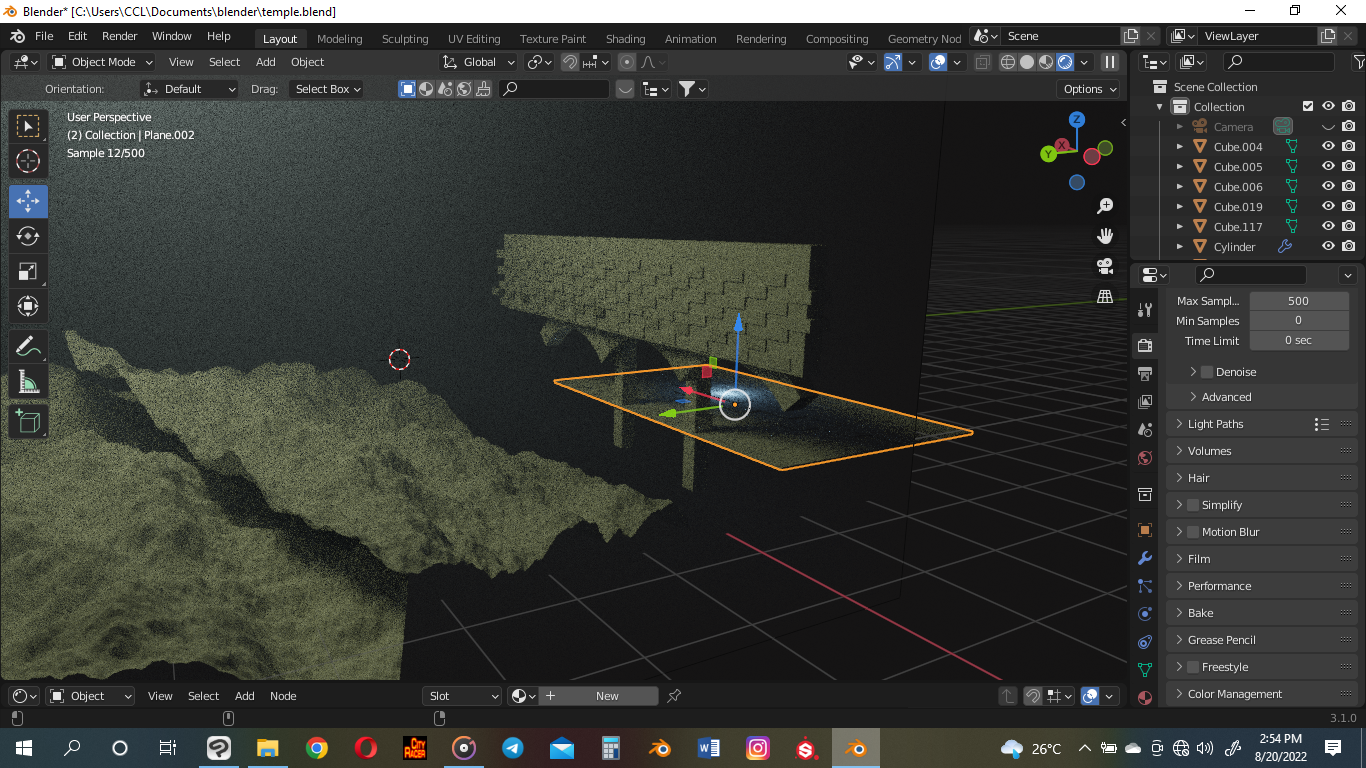Open the Select Box drag dropdown

coord(327,89)
